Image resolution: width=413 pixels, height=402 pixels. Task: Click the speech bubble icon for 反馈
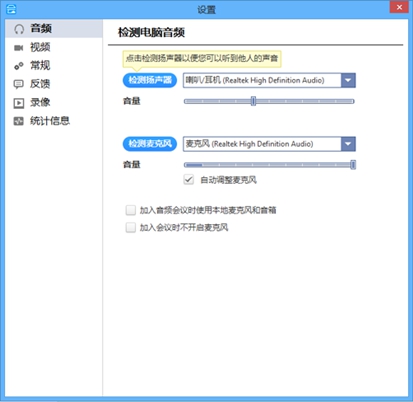click(x=18, y=84)
